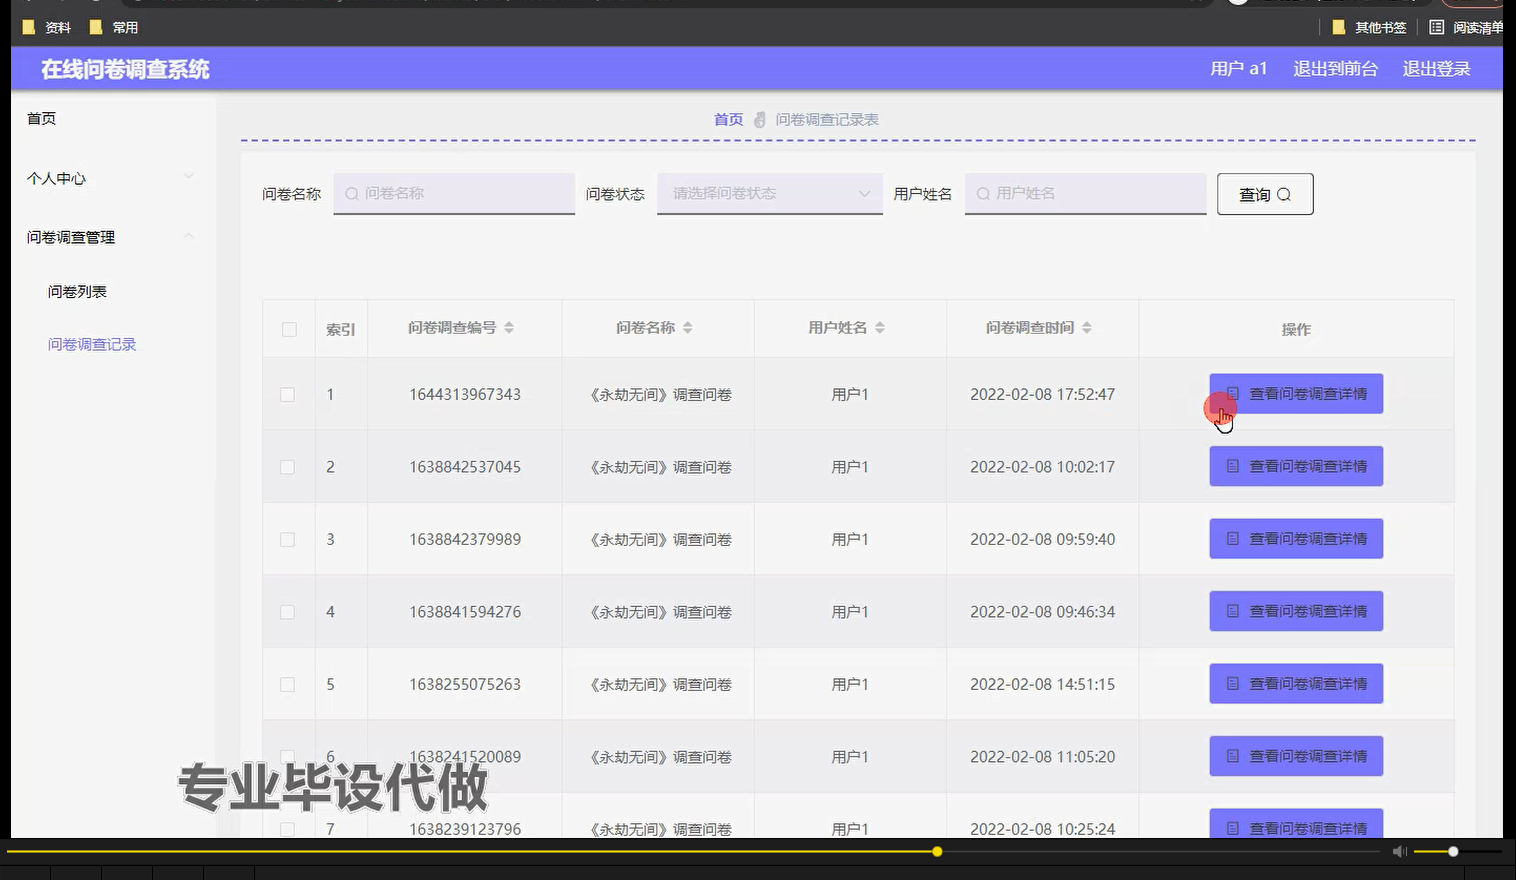The image size is (1516, 880).
Task: Check the checkbox for row index 1
Action: (287, 394)
